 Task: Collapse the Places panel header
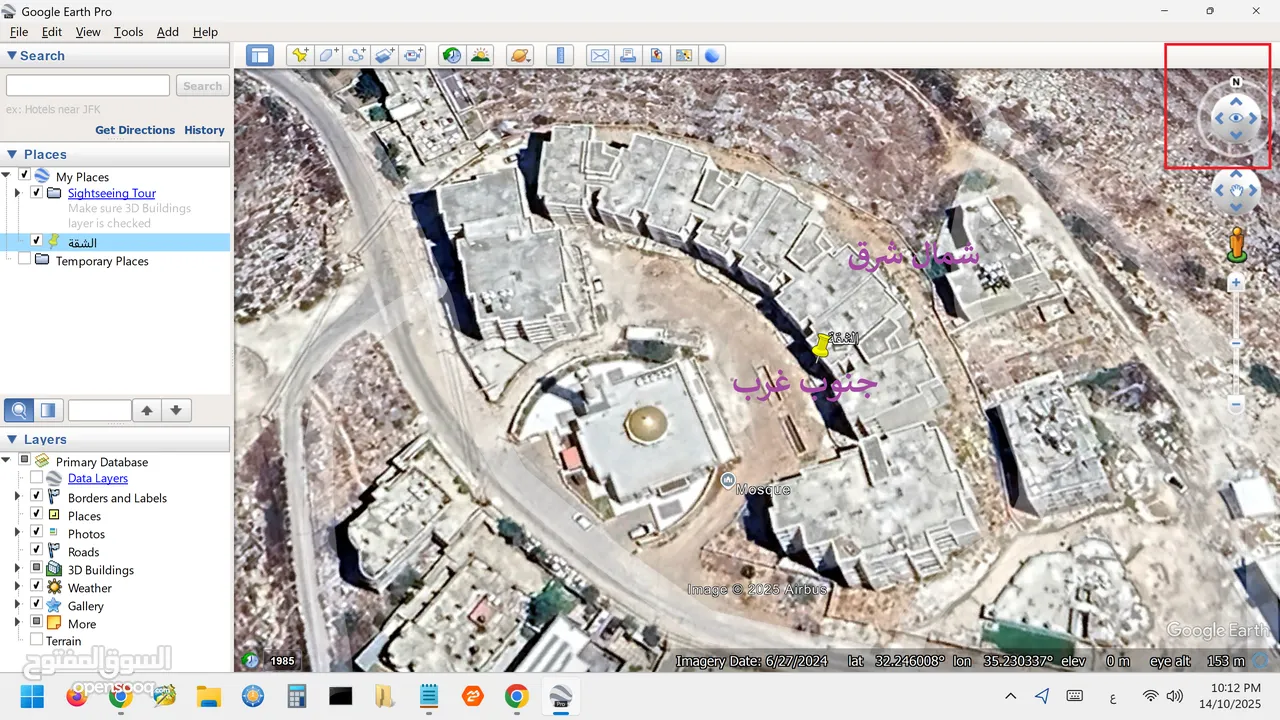(12, 154)
